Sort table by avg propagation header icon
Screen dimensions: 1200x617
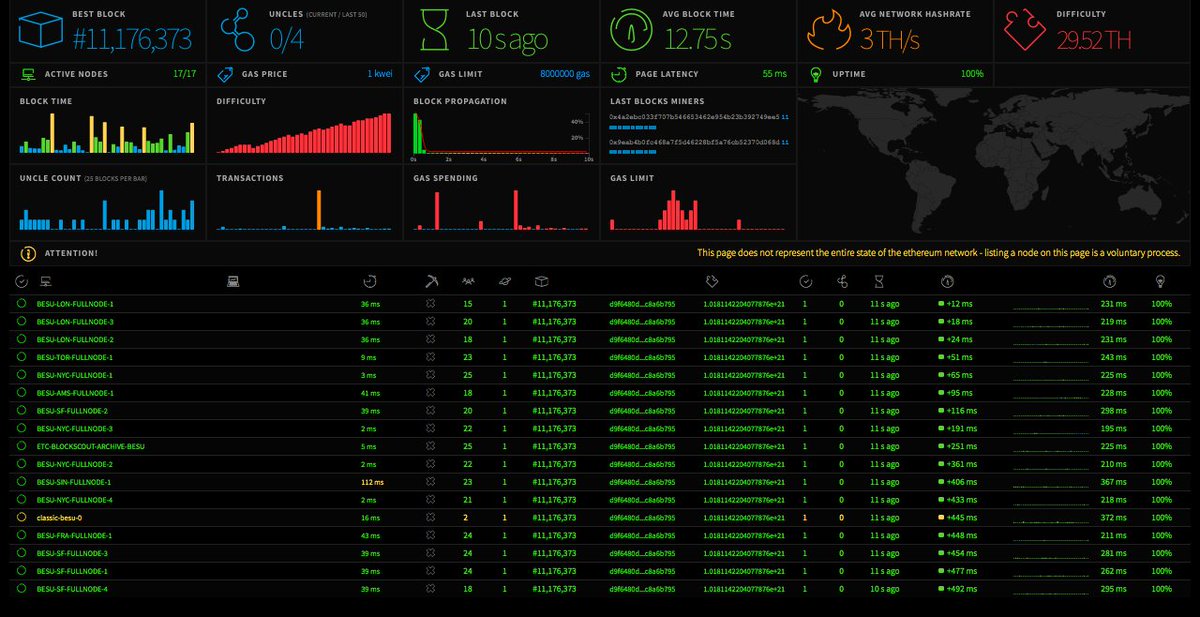tap(1109, 282)
